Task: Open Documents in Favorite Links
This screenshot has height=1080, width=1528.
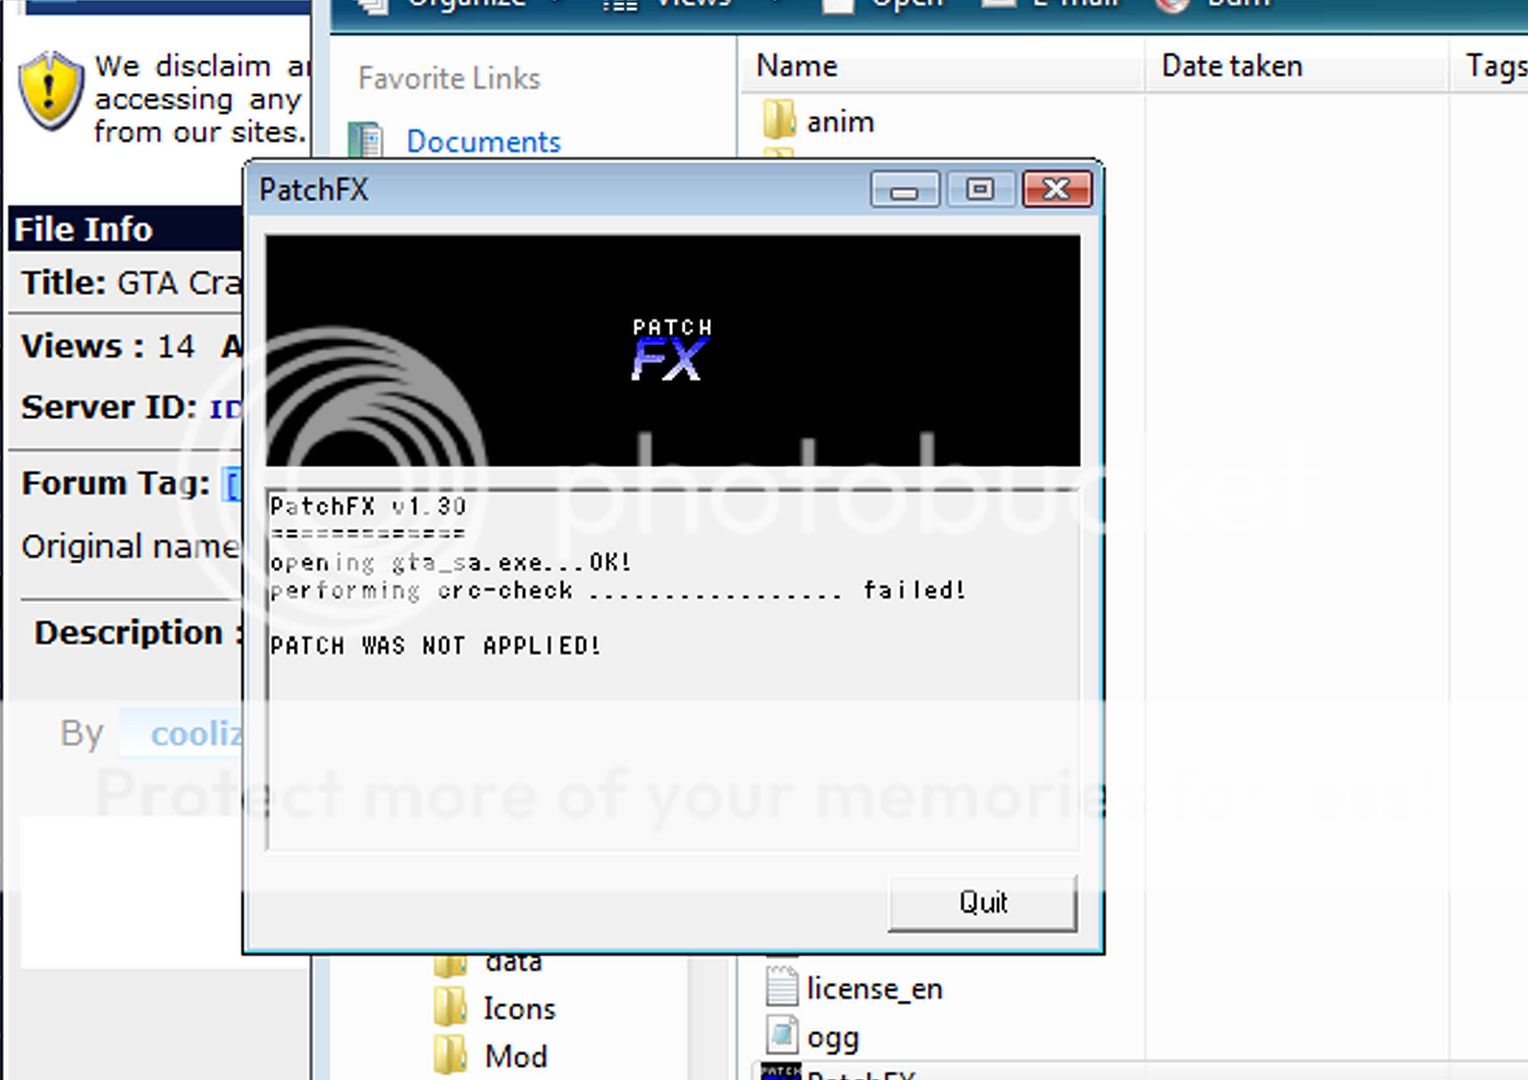Action: tap(483, 142)
